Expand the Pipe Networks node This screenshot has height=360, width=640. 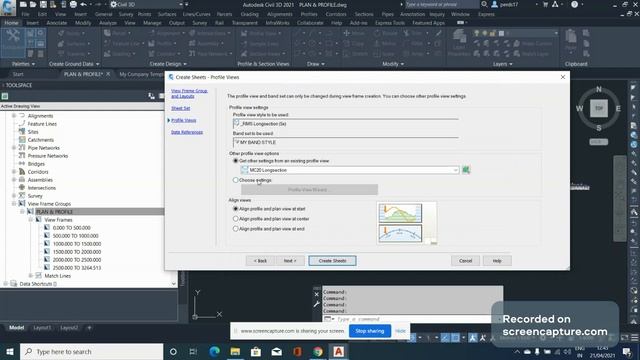(x=14, y=148)
